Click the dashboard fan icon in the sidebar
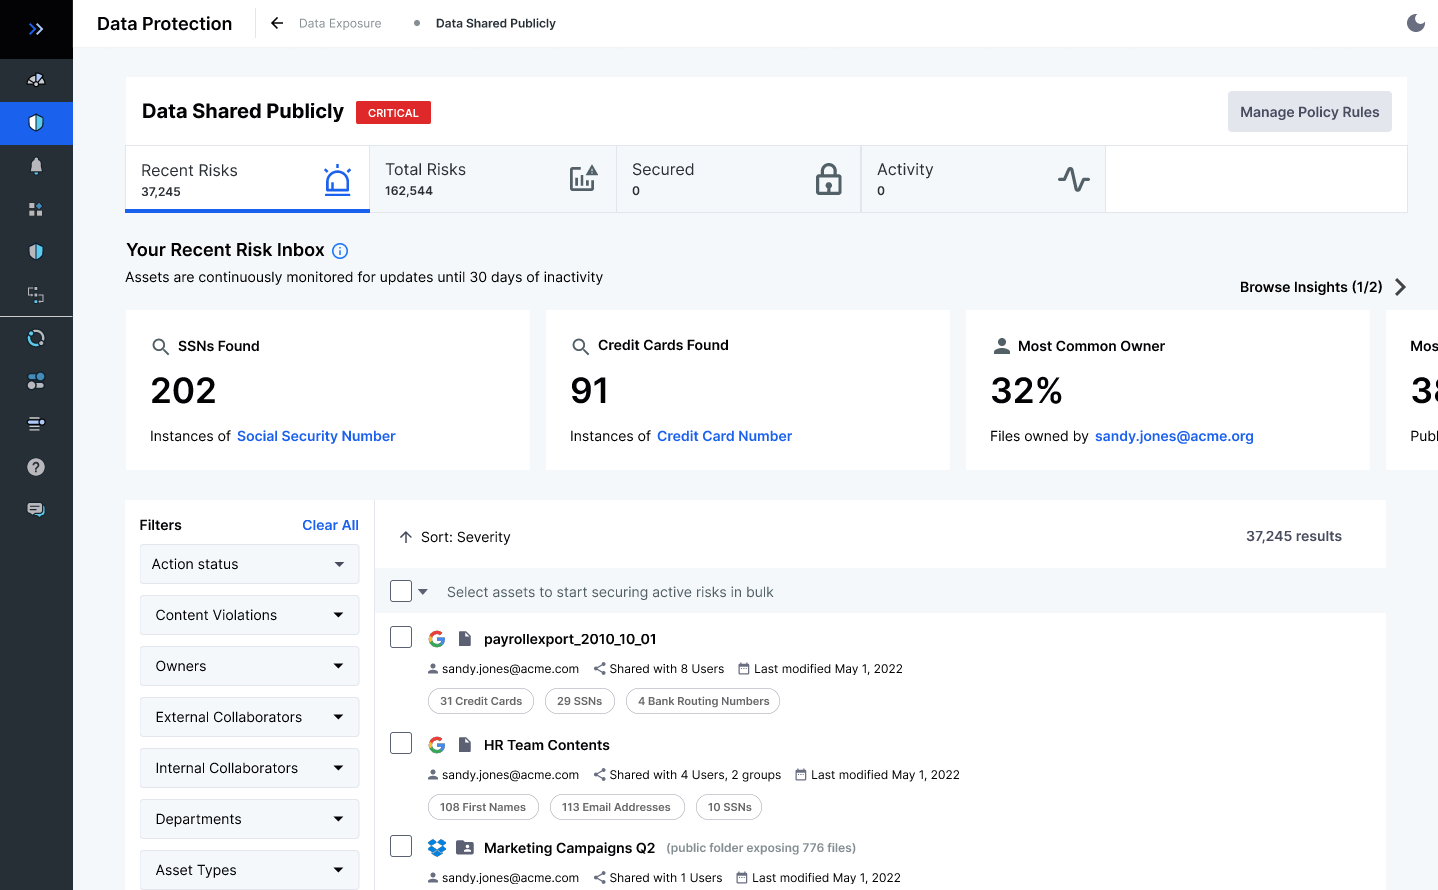 coord(36,80)
